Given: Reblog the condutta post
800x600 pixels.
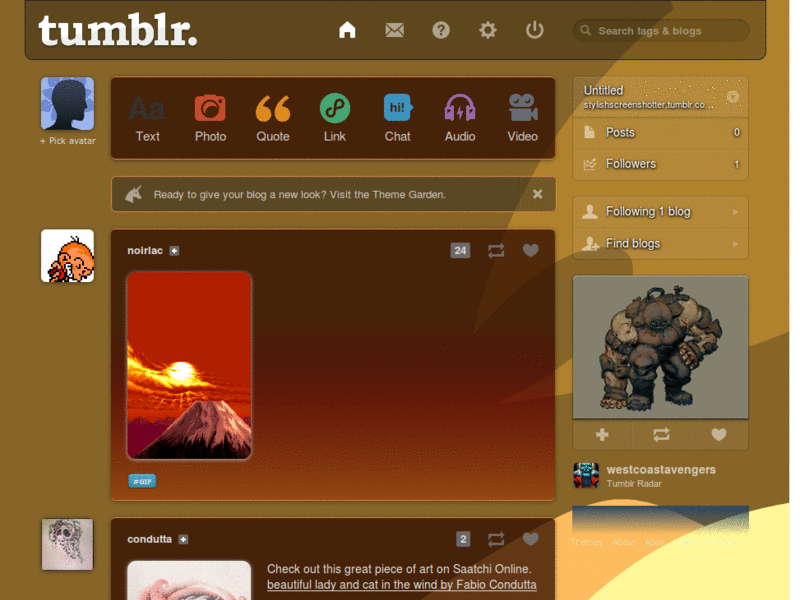Looking at the screenshot, I should pyautogui.click(x=496, y=539).
